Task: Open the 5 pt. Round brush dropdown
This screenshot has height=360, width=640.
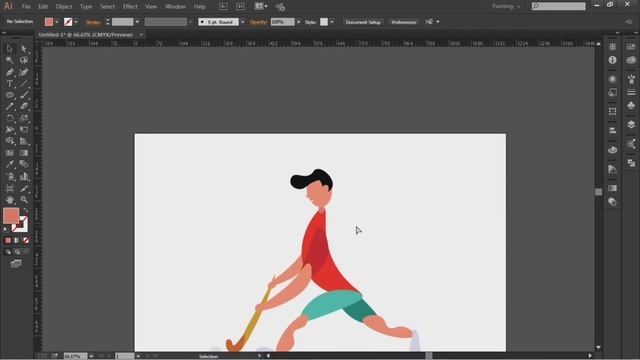Action: 242,22
